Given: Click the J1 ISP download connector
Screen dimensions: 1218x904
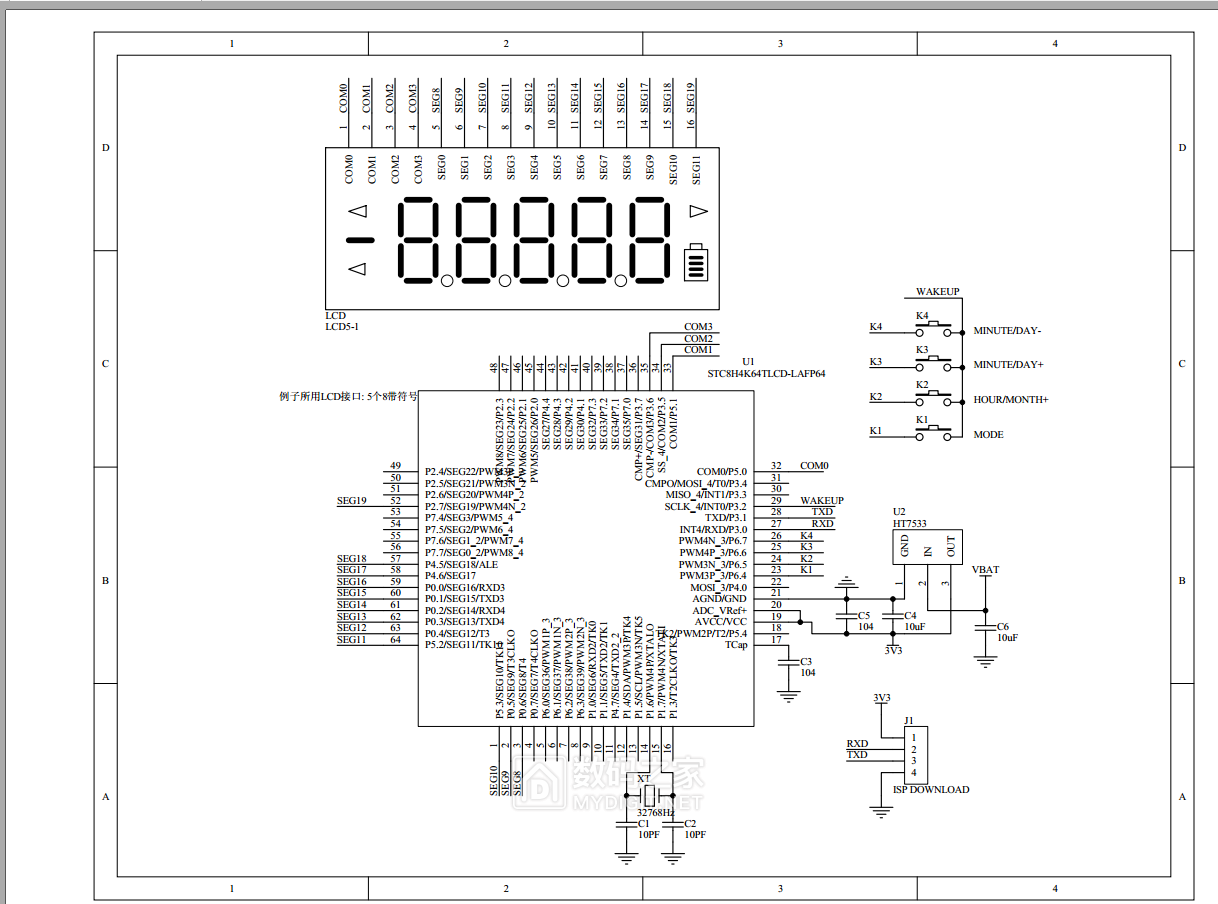Looking at the screenshot, I should (x=915, y=755).
